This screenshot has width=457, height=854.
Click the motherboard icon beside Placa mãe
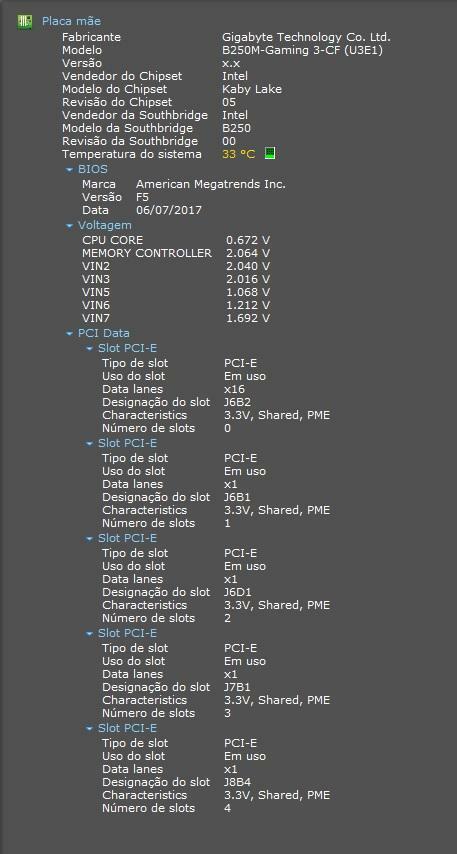(x=25, y=22)
